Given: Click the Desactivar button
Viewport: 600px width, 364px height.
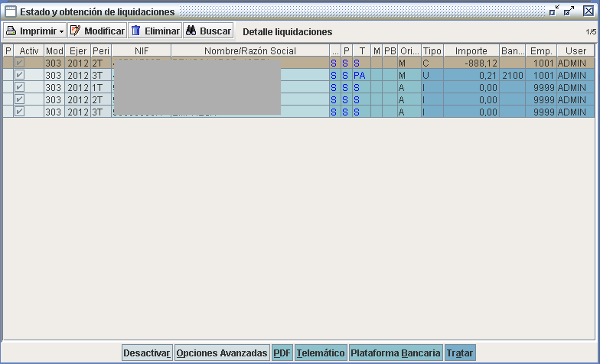Looking at the screenshot, I should tap(147, 353).
